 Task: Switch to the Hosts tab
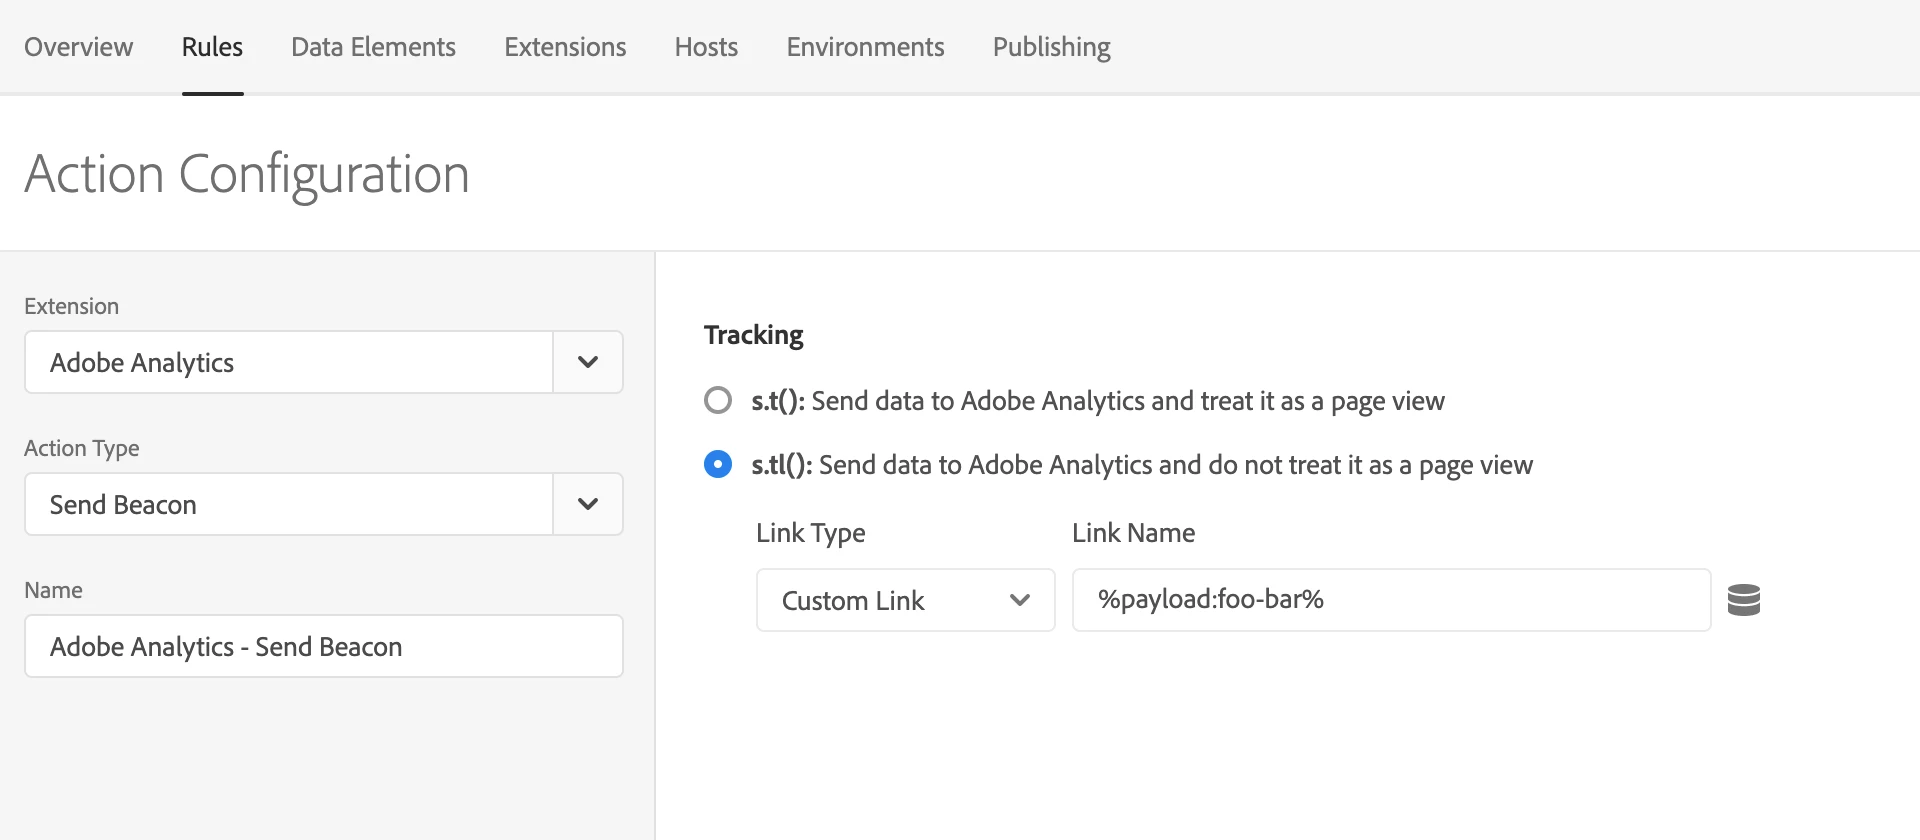pyautogui.click(x=706, y=47)
